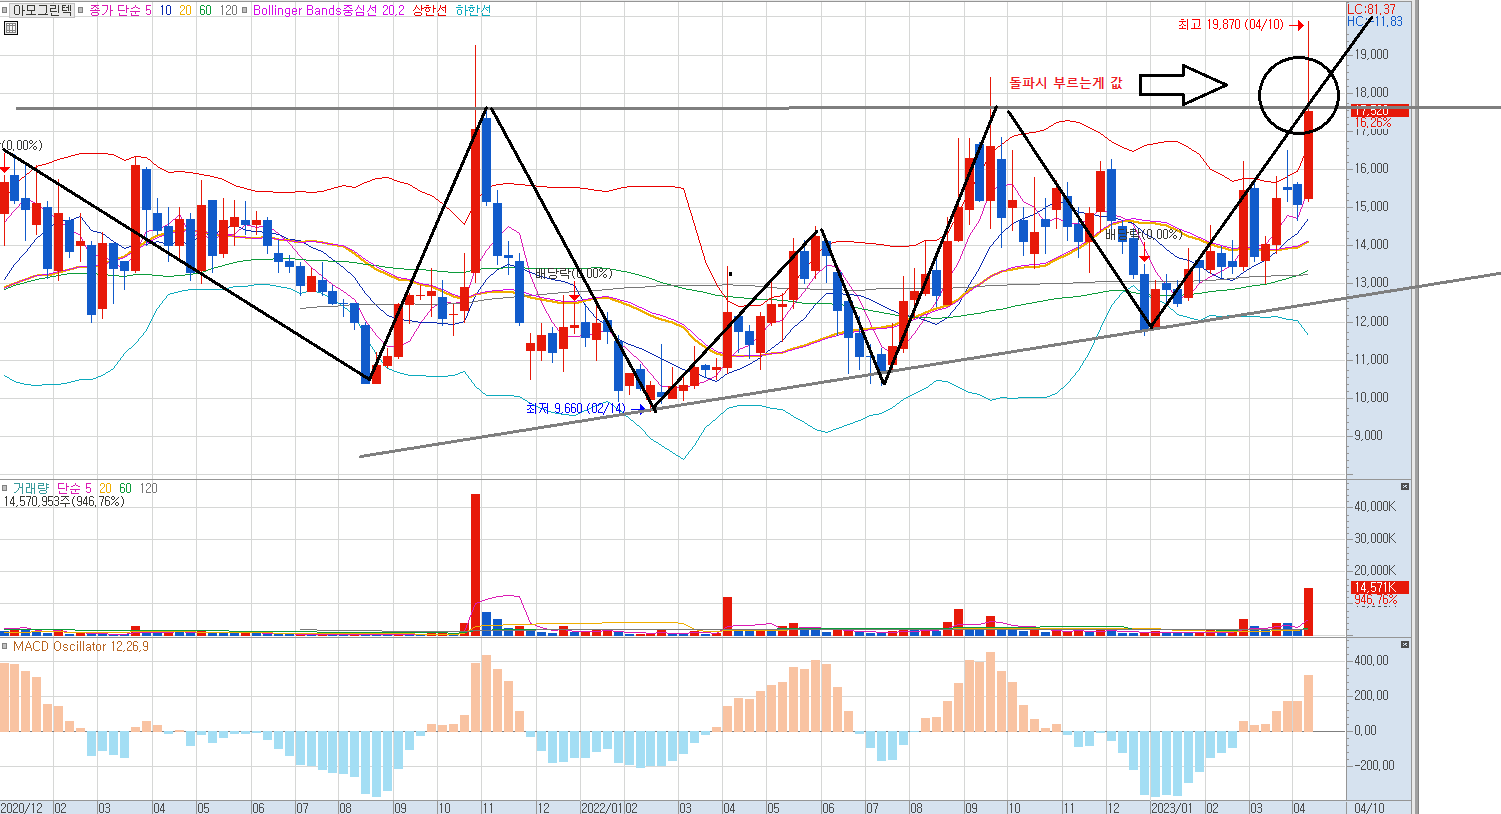Image resolution: width=1501 pixels, height=814 pixels.
Task: Click the 2022/01 date axis label
Action: coord(603,807)
